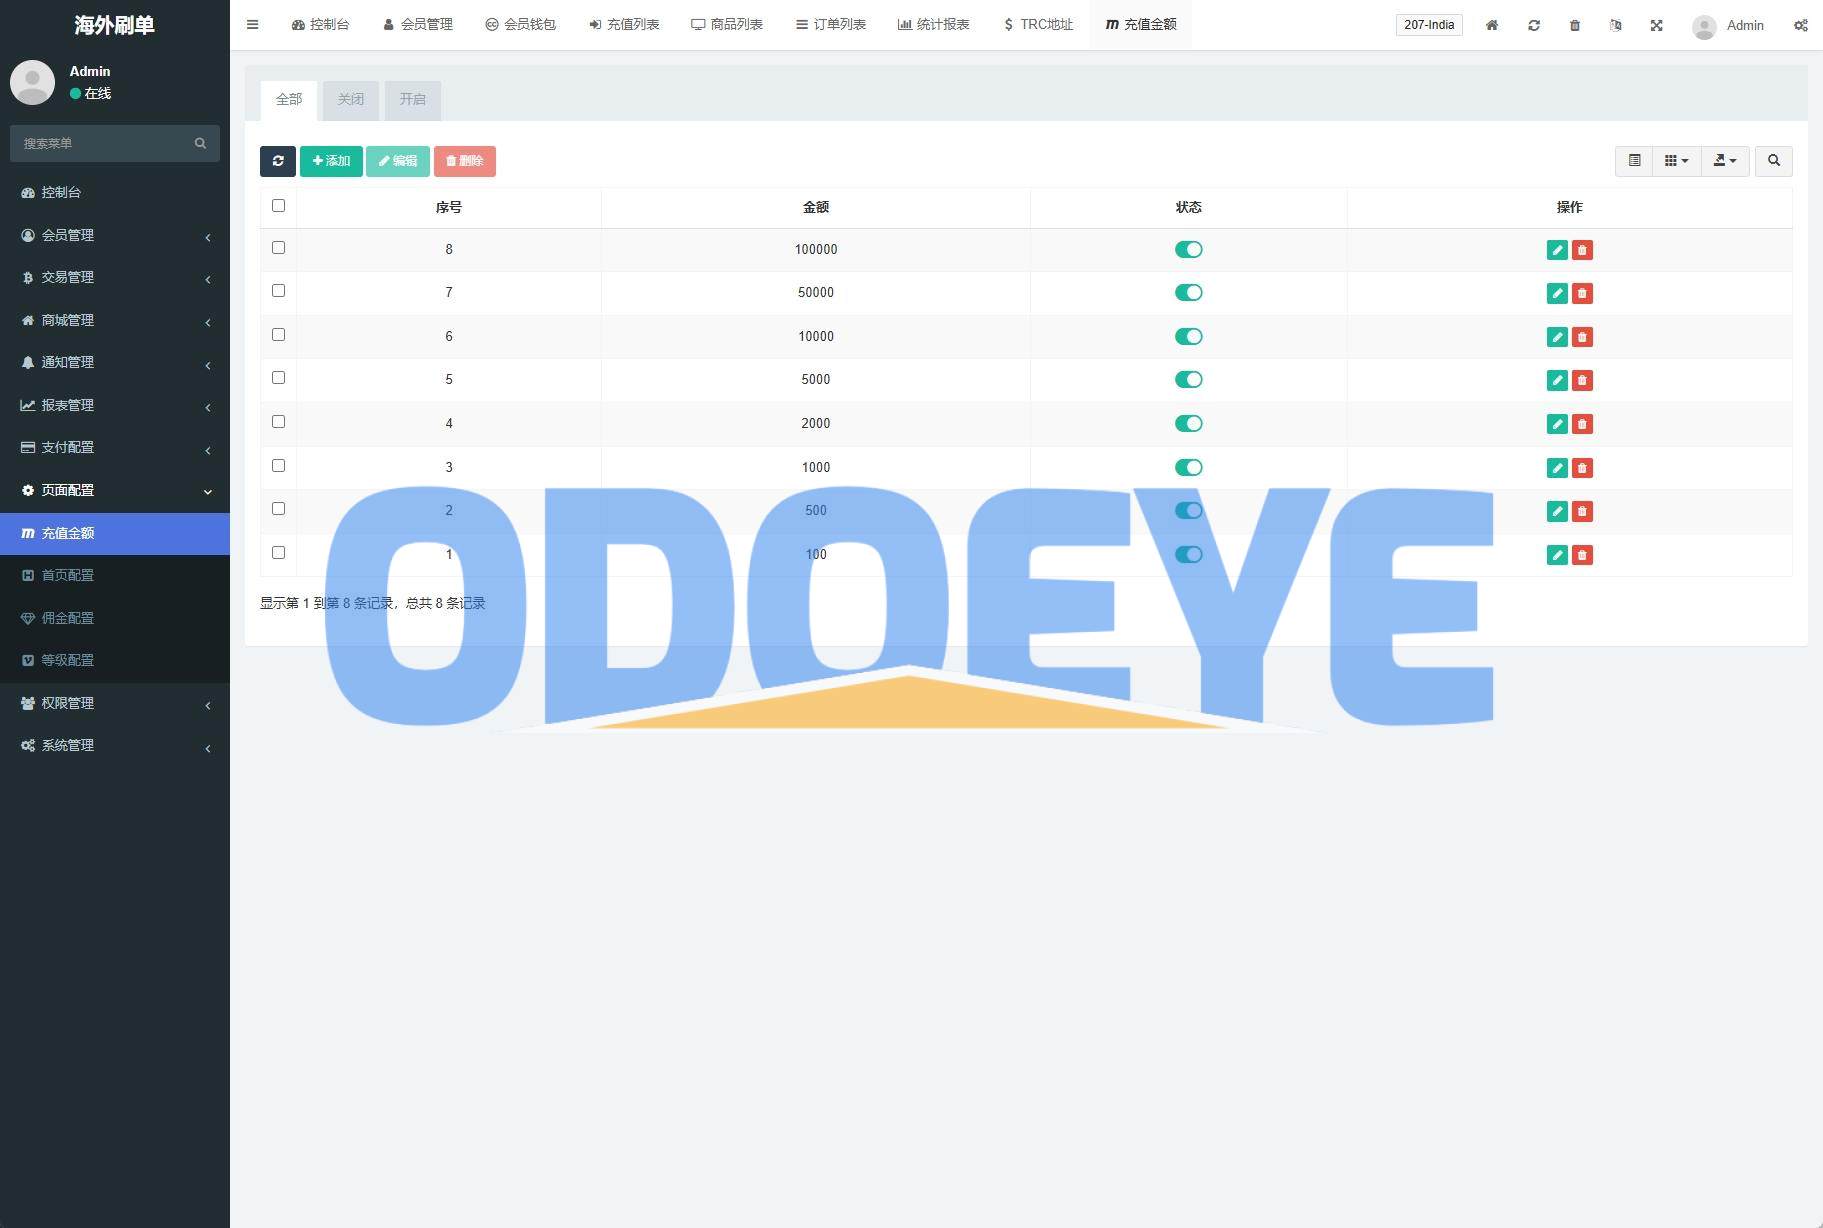Toggle status switch for amount 50000
The height and width of the screenshot is (1228, 1823).
[1188, 292]
